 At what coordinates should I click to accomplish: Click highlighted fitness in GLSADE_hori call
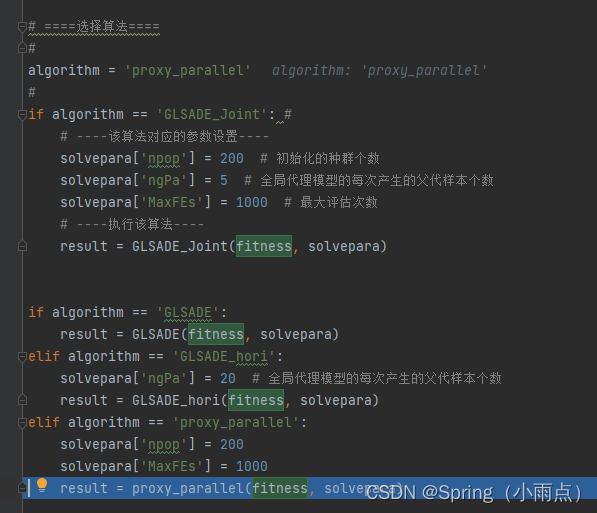pyautogui.click(x=256, y=400)
